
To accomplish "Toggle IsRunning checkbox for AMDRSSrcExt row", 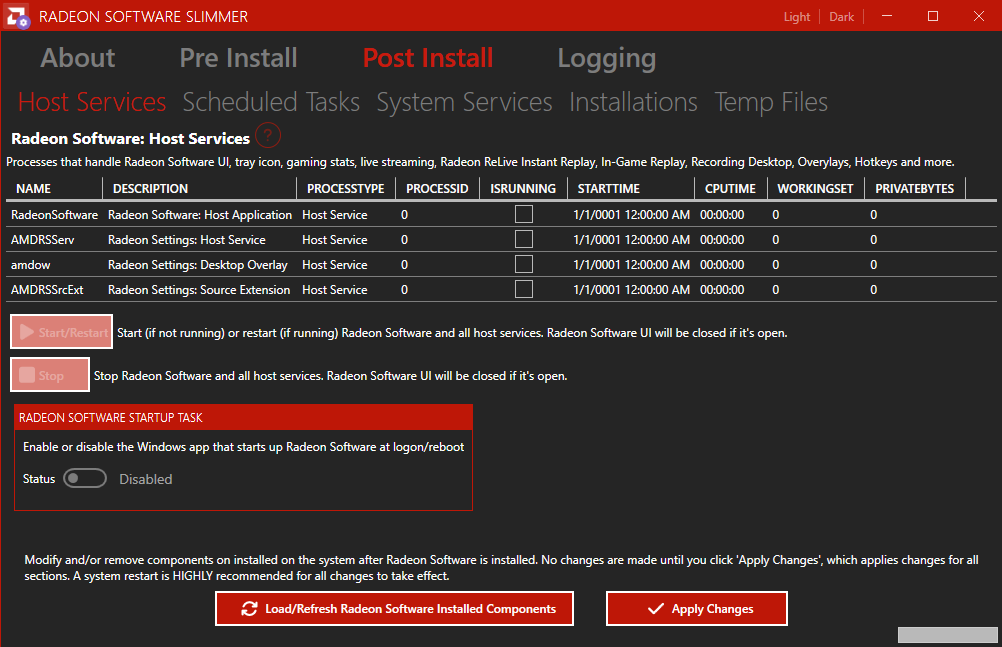I will (x=523, y=289).
